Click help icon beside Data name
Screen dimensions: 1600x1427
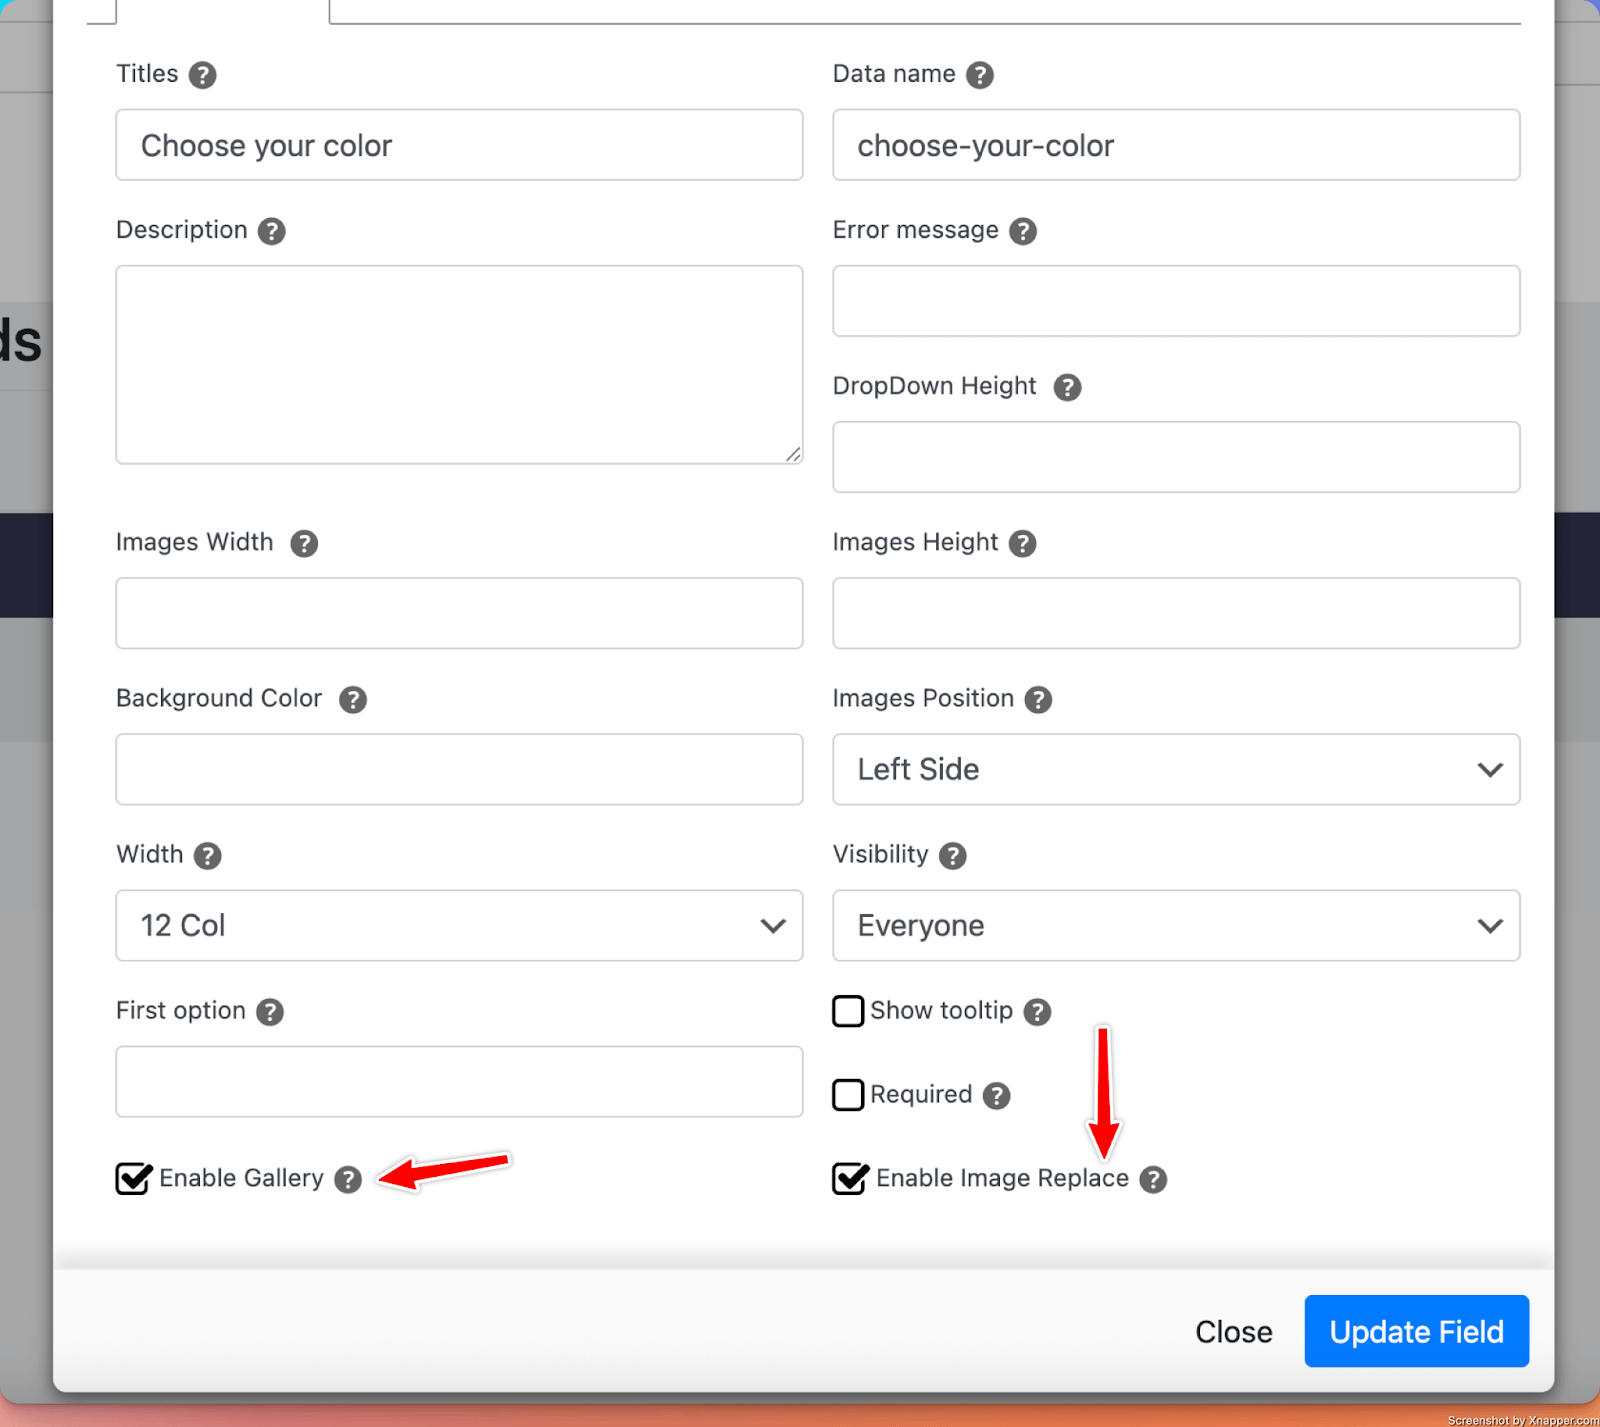(x=979, y=75)
